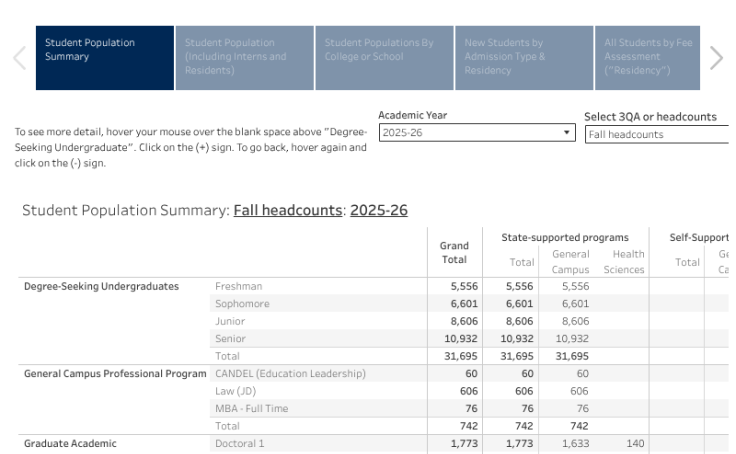Select the General Campus column header
This screenshot has width=736, height=454.
coord(570,262)
